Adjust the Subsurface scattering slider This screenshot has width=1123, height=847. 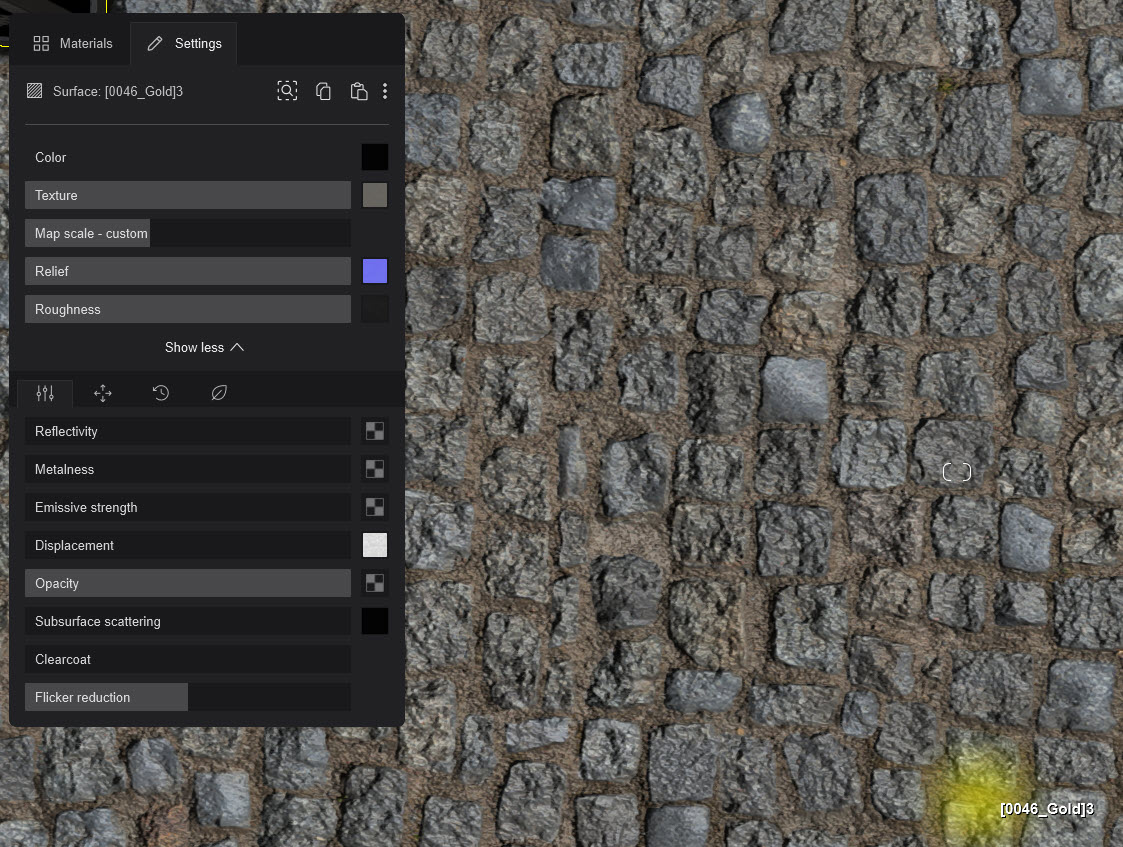coord(188,621)
